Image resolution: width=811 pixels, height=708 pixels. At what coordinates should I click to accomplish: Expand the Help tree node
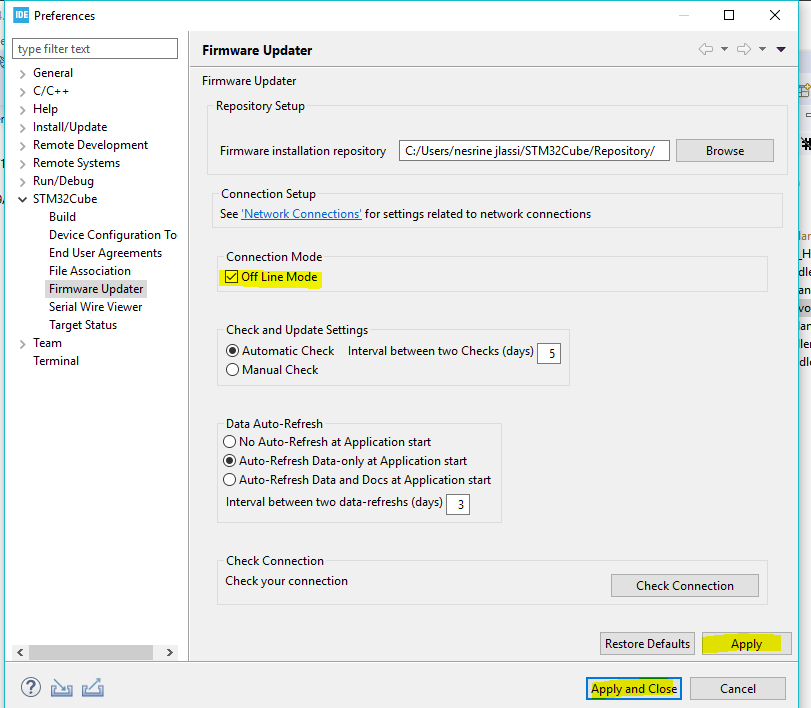tap(22, 110)
